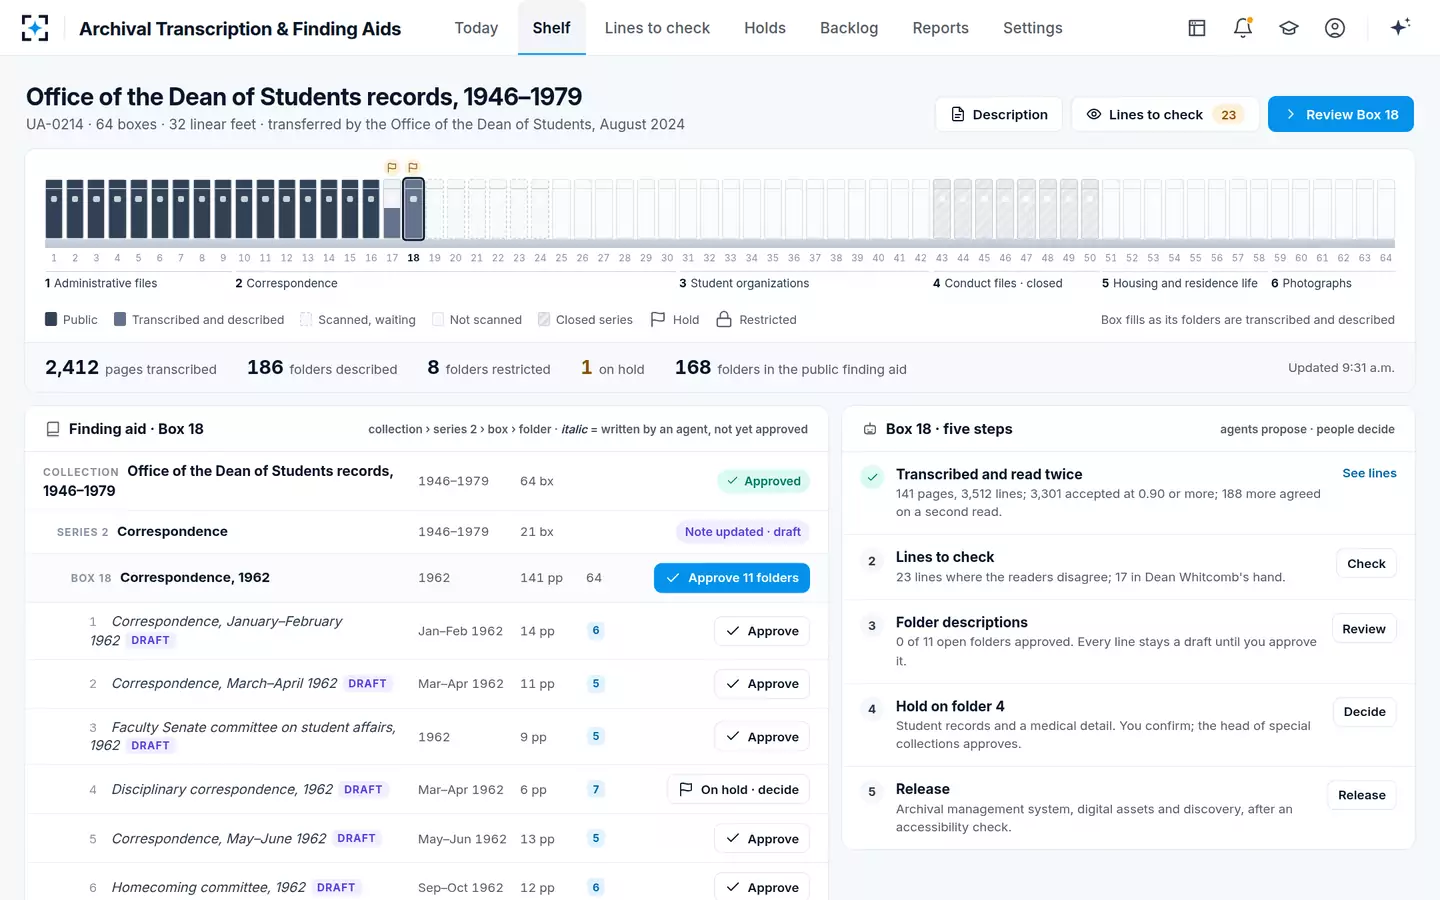Click the Release button
Screen dimensions: 1440x900
pyautogui.click(x=1362, y=795)
